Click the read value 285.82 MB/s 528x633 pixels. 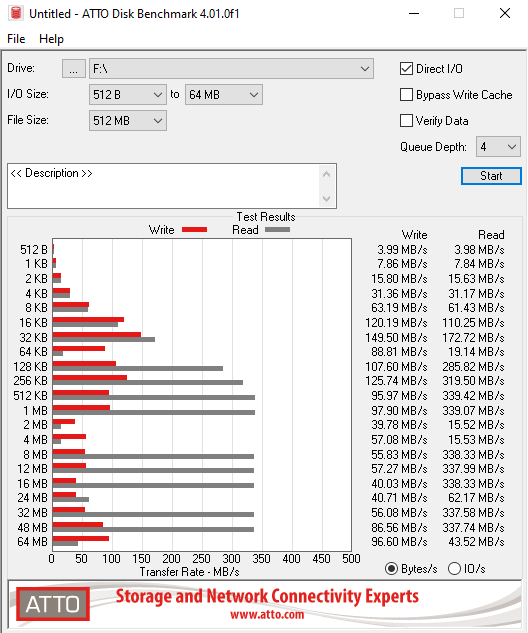click(x=473, y=367)
